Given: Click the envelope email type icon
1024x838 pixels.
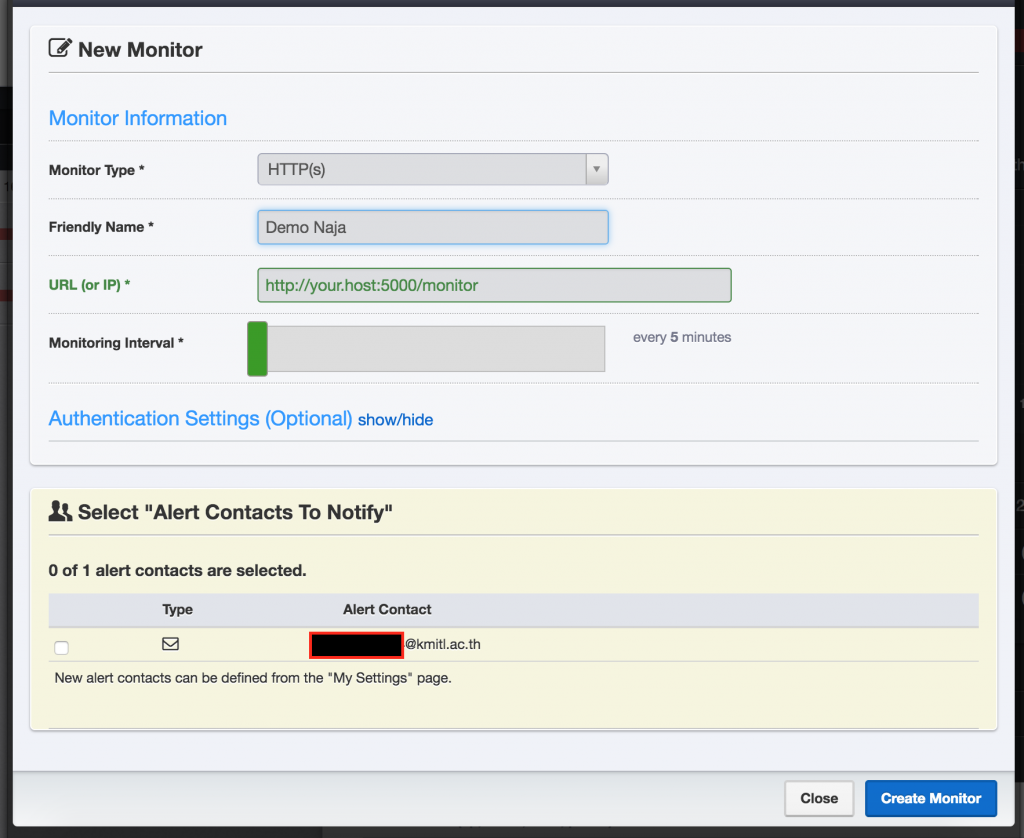Looking at the screenshot, I should pyautogui.click(x=170, y=644).
